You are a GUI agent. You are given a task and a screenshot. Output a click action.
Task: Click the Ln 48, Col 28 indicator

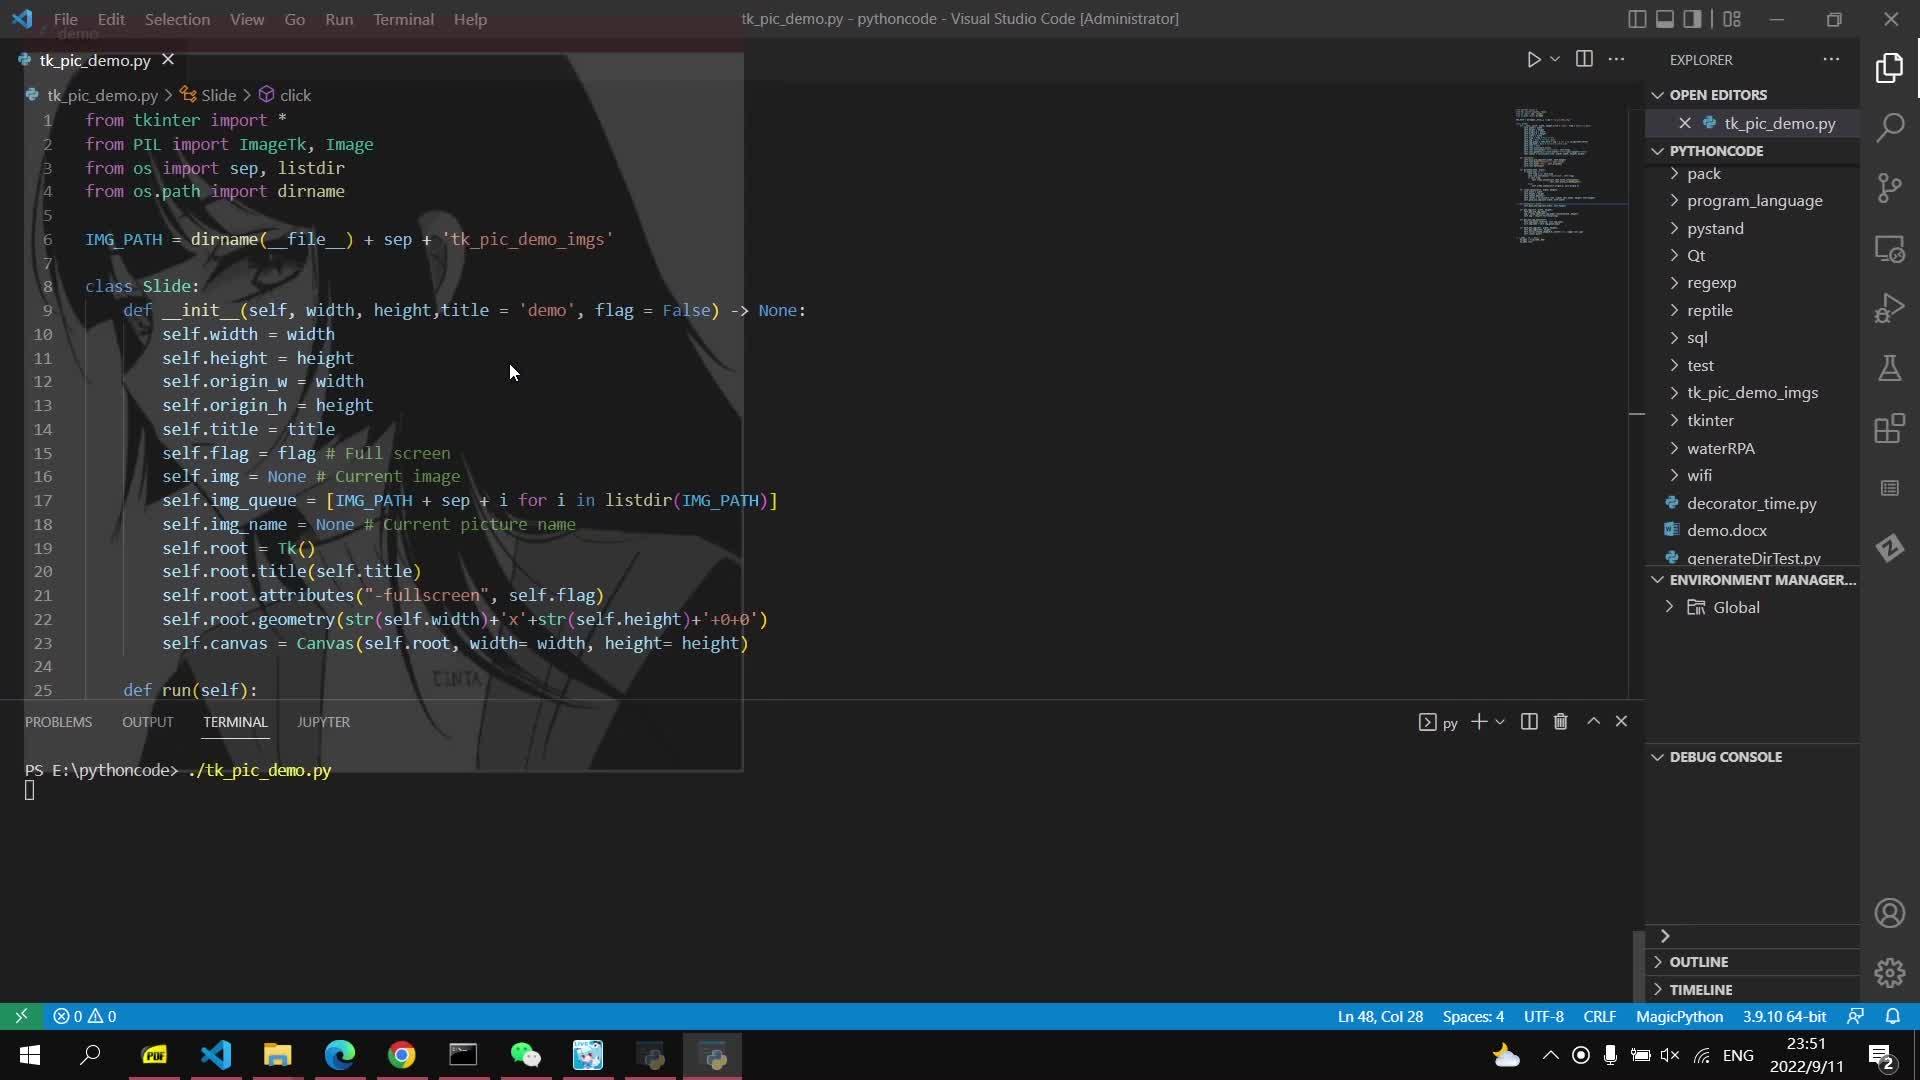[x=1379, y=1016]
